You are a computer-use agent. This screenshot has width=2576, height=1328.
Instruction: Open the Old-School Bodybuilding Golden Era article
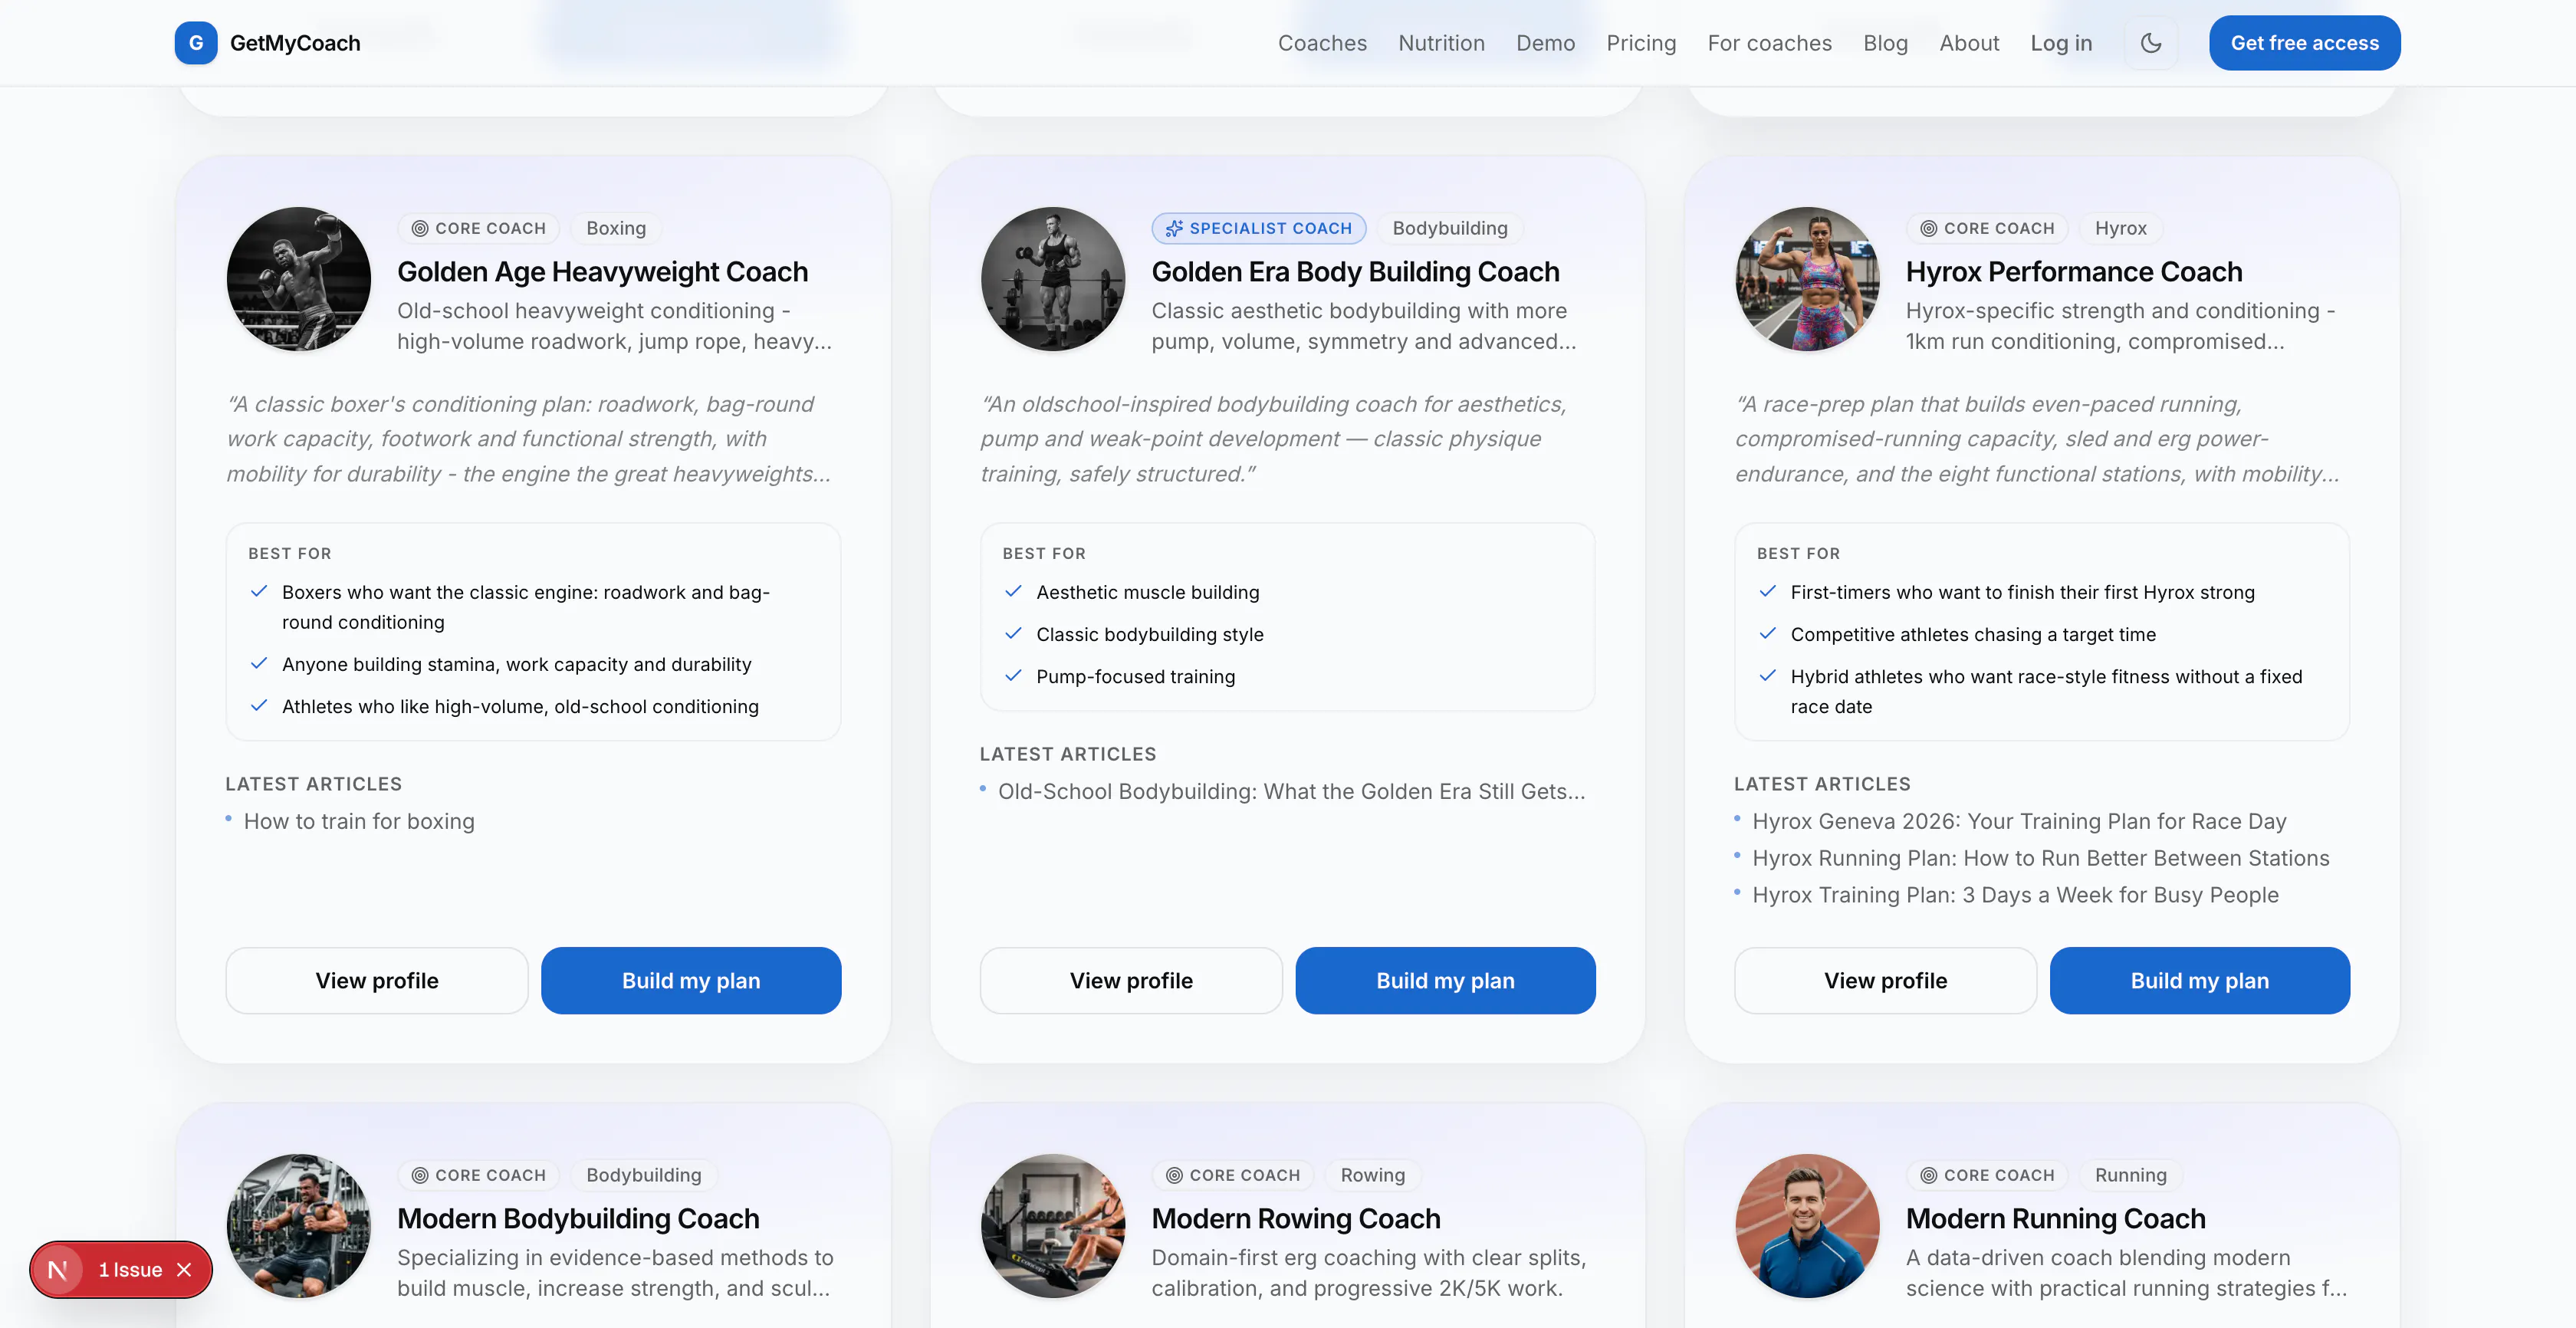click(x=1291, y=791)
